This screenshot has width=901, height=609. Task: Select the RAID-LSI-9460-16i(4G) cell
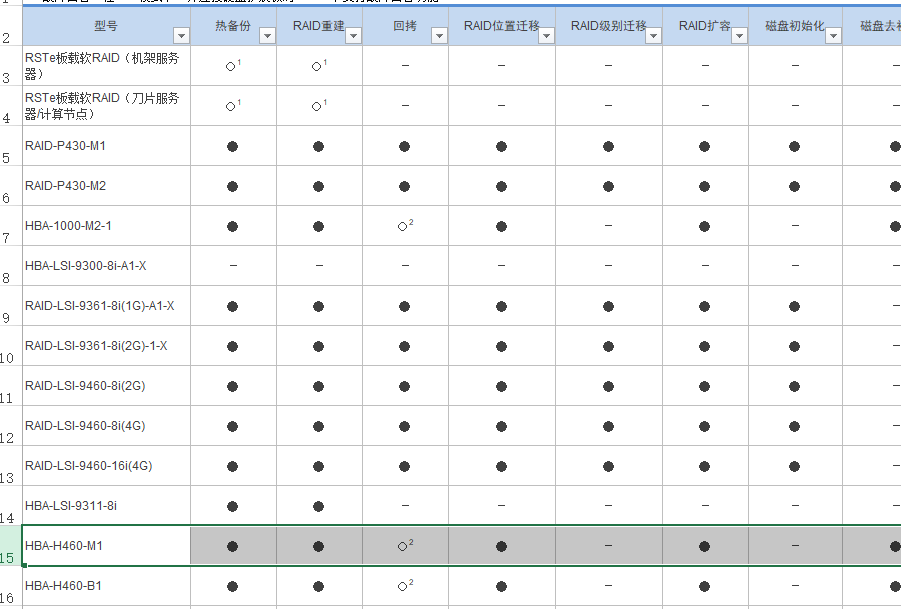tap(106, 466)
